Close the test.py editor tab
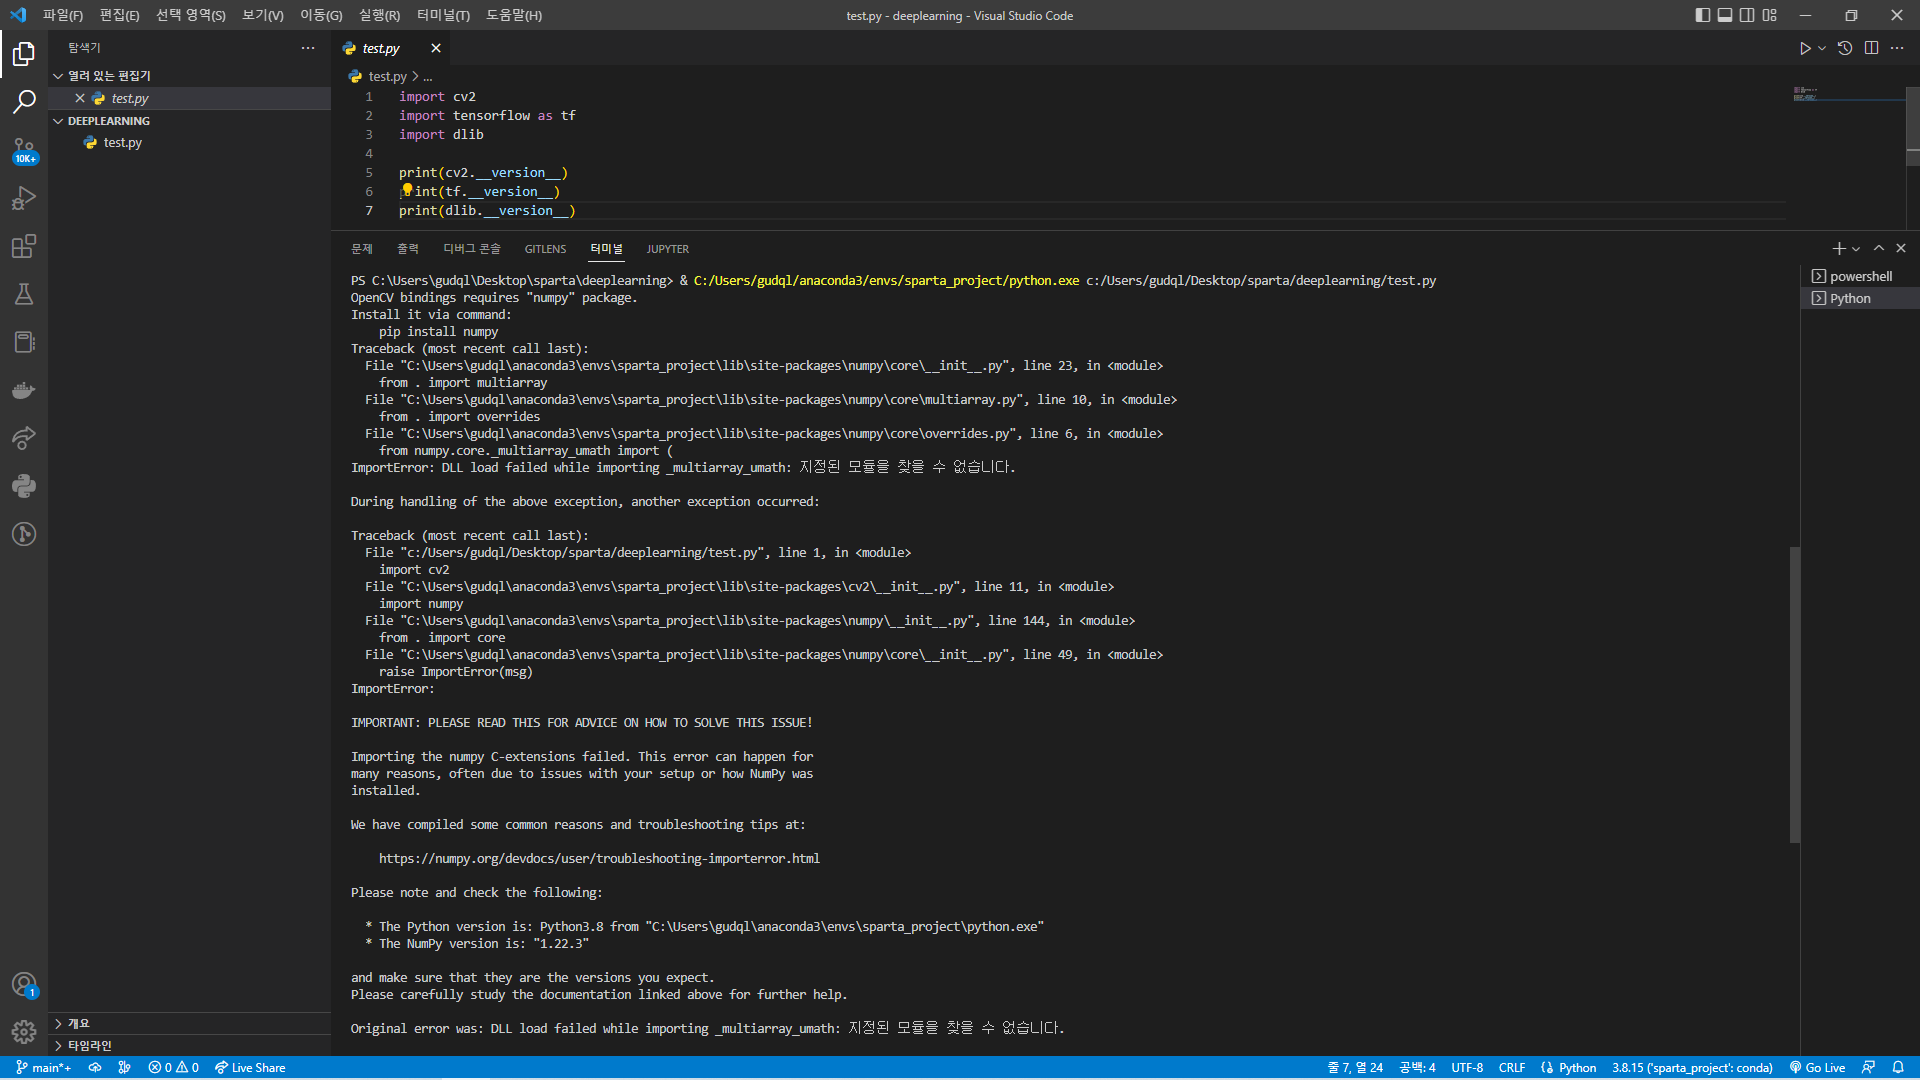The width and height of the screenshot is (1920, 1080). click(436, 48)
